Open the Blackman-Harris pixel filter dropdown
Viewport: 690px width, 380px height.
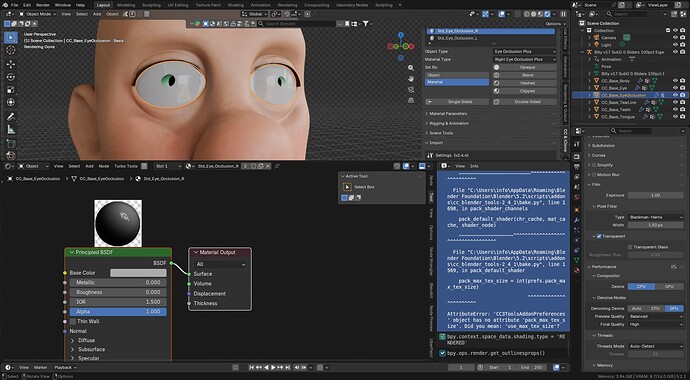click(655, 217)
